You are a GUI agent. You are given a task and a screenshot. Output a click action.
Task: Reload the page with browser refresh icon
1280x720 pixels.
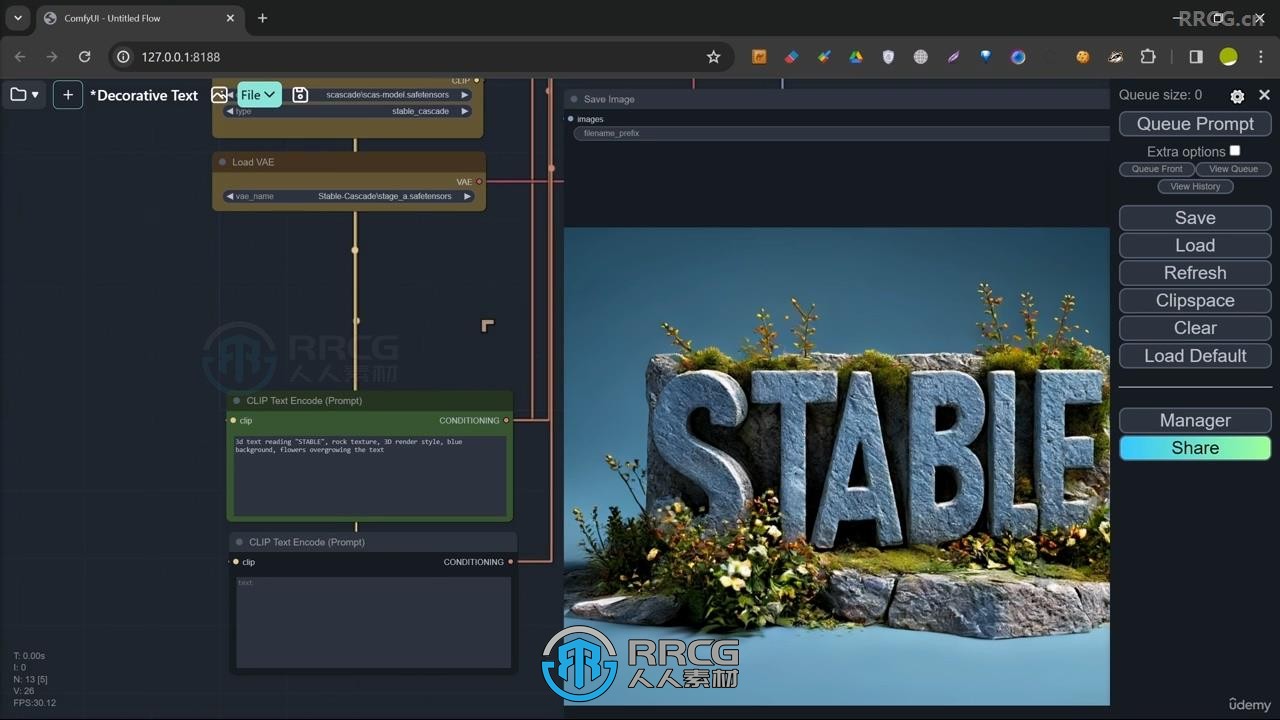85,57
